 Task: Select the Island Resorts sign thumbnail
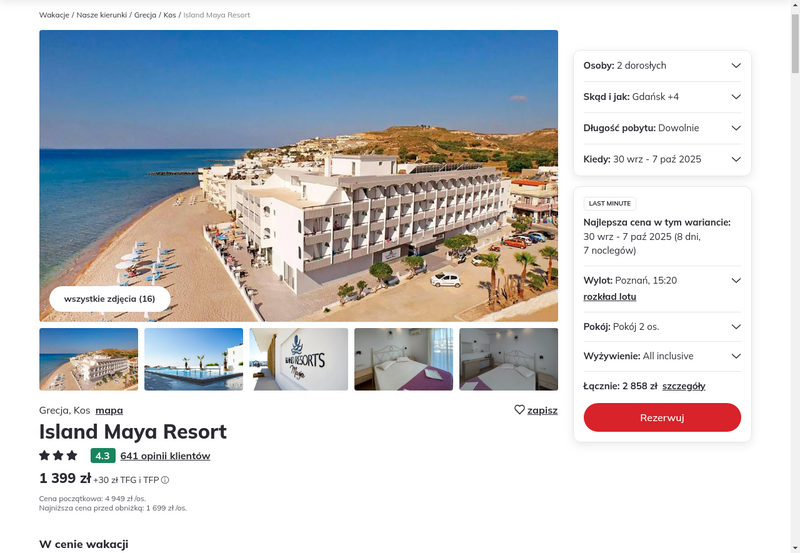299,359
